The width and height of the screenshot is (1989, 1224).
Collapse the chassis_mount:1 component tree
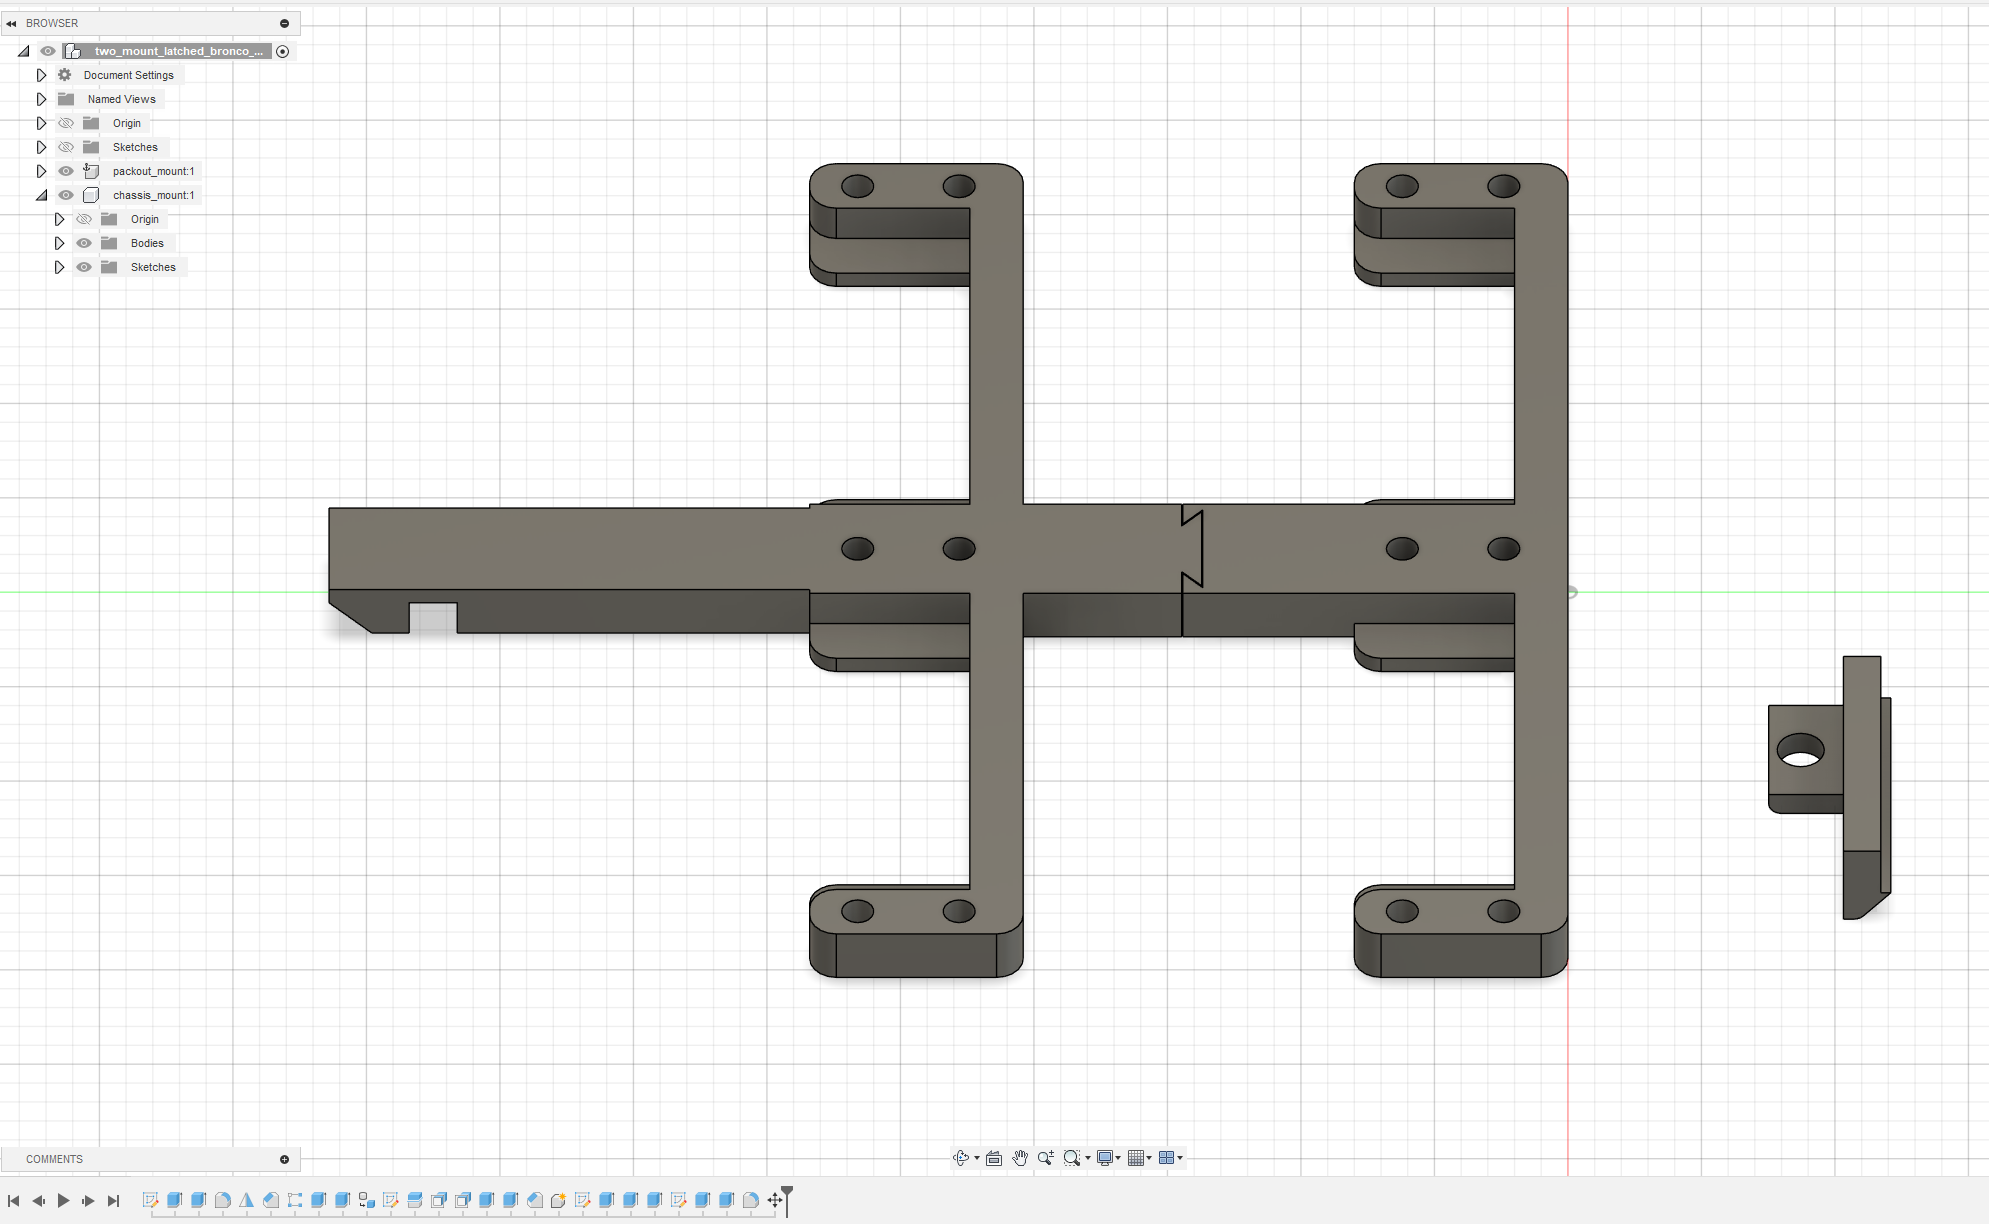pos(41,195)
